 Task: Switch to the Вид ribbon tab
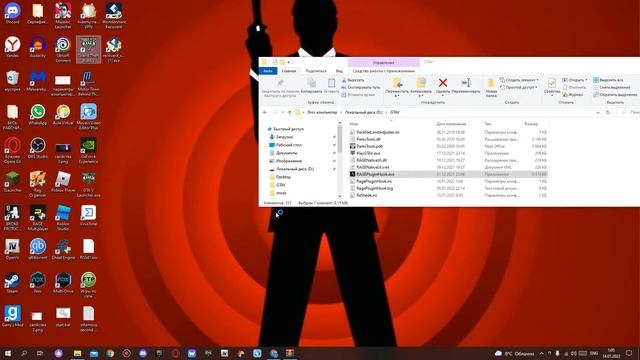(339, 71)
